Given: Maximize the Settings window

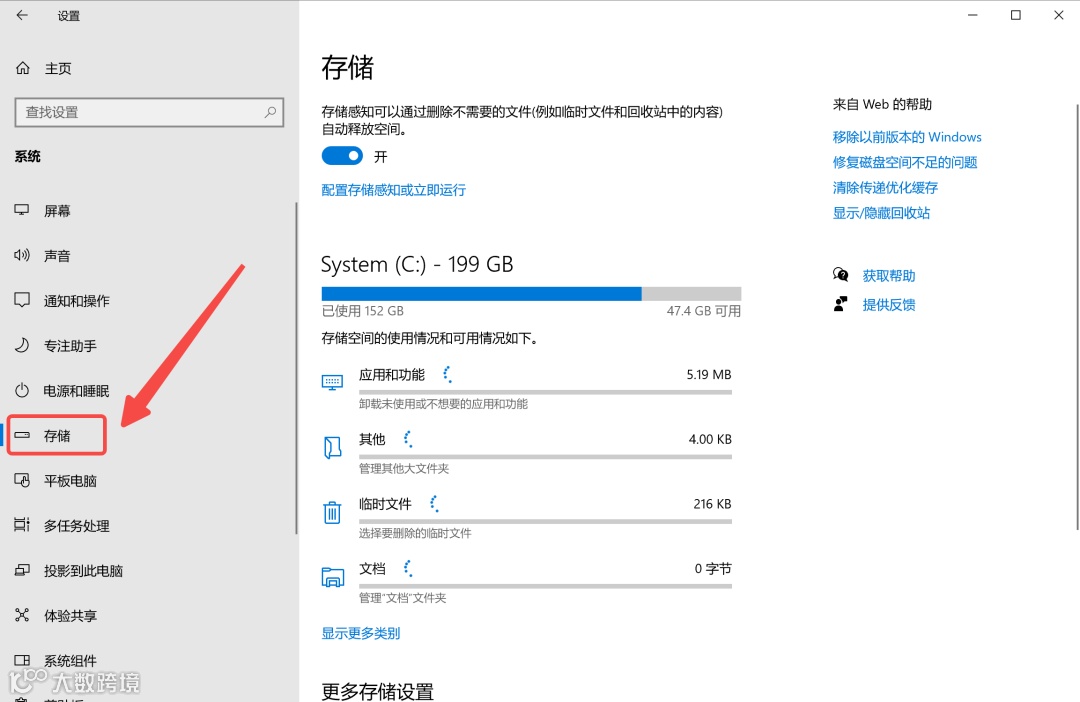Looking at the screenshot, I should coord(1015,15).
